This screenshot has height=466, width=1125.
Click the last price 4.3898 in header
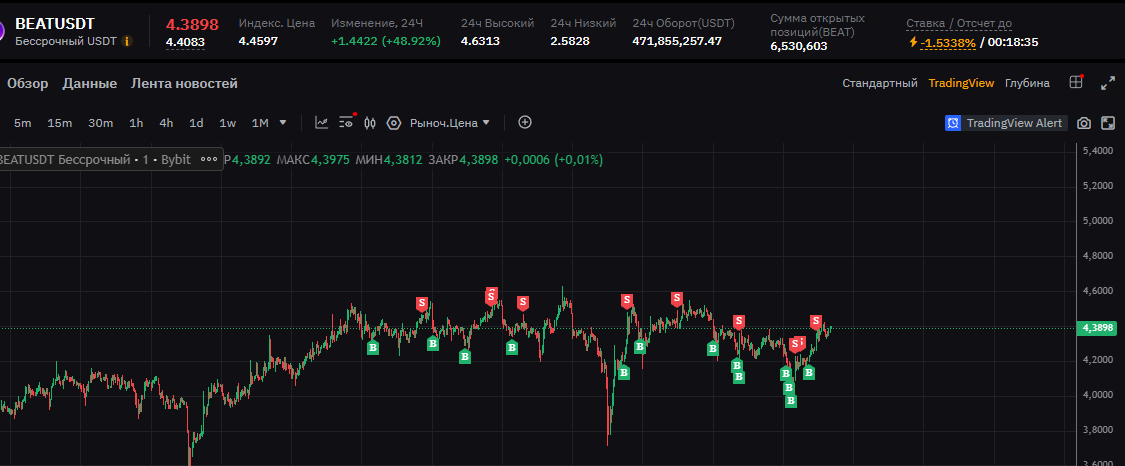pyautogui.click(x=192, y=24)
